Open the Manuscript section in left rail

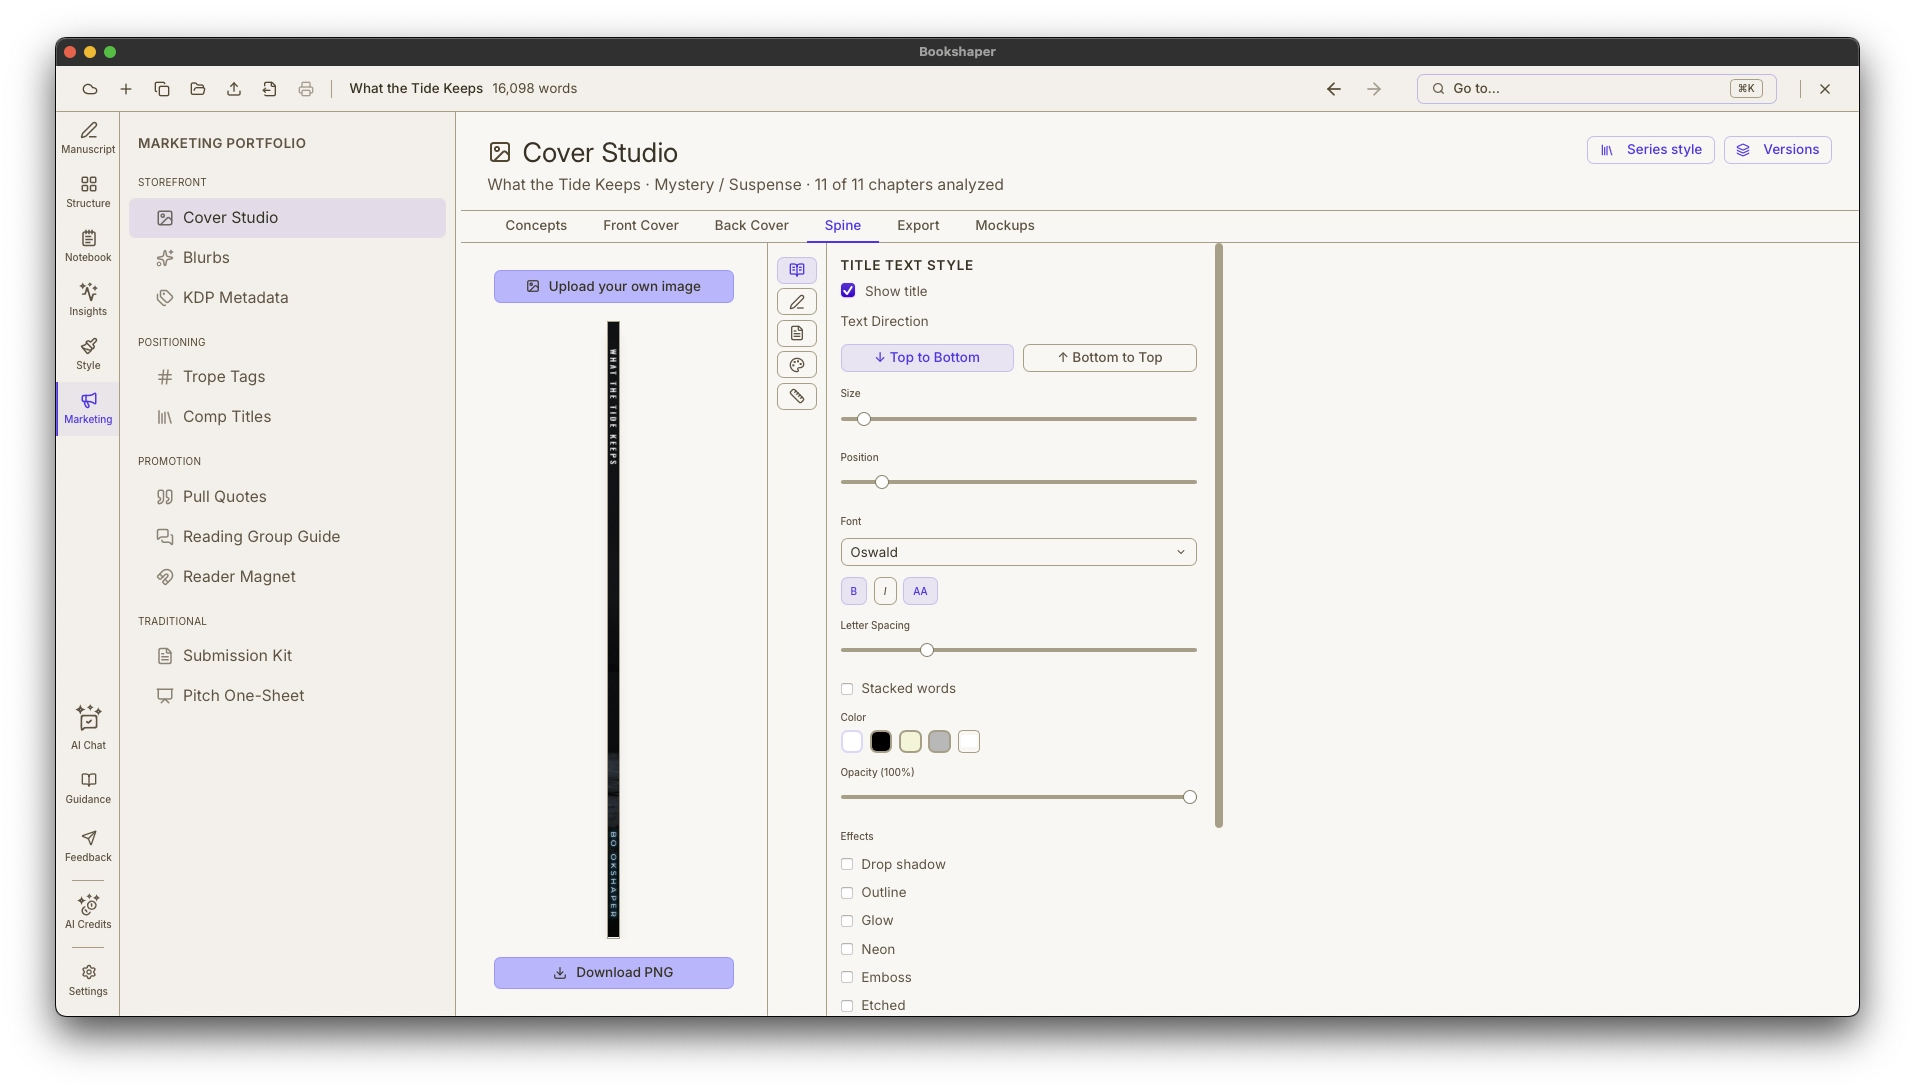point(88,138)
